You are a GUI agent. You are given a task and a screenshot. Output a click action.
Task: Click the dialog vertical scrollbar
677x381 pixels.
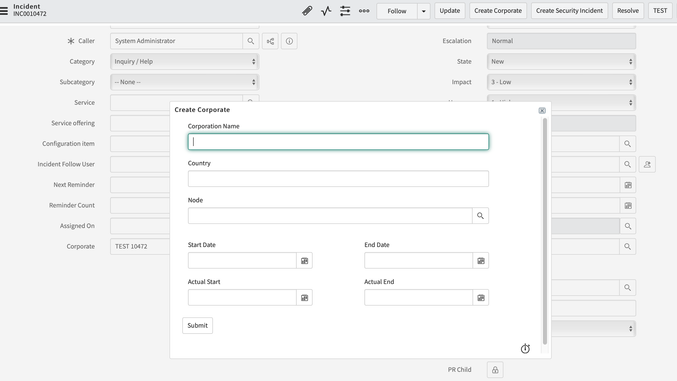point(545,231)
